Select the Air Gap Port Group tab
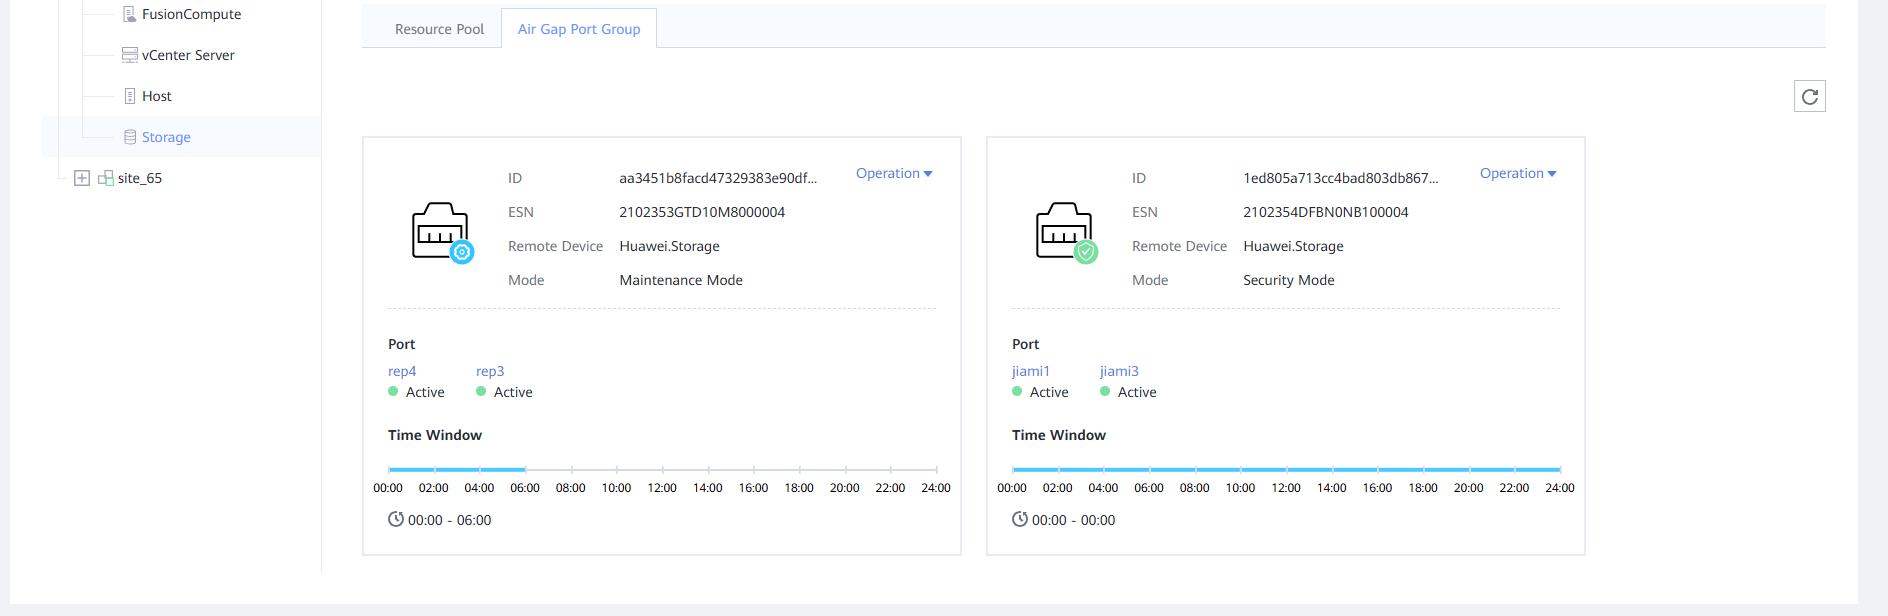The image size is (1888, 616). point(579,29)
